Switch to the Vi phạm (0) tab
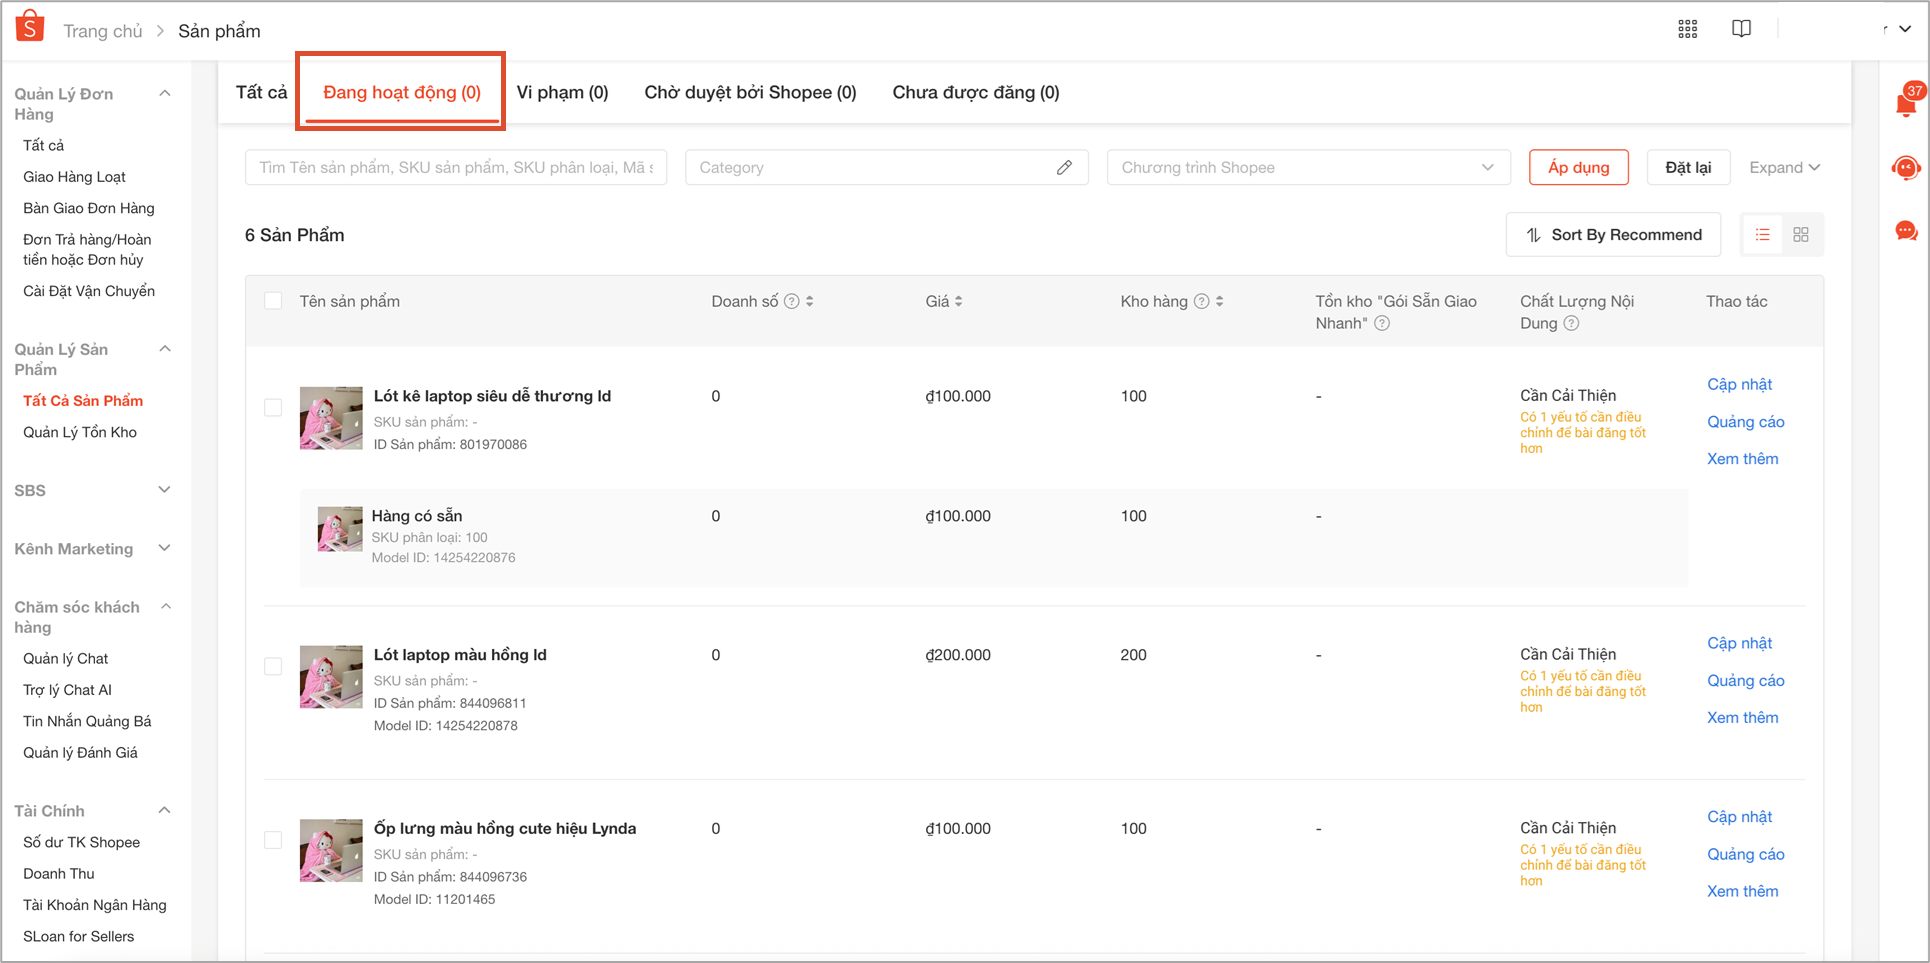Viewport: 1930px width, 963px height. [562, 93]
